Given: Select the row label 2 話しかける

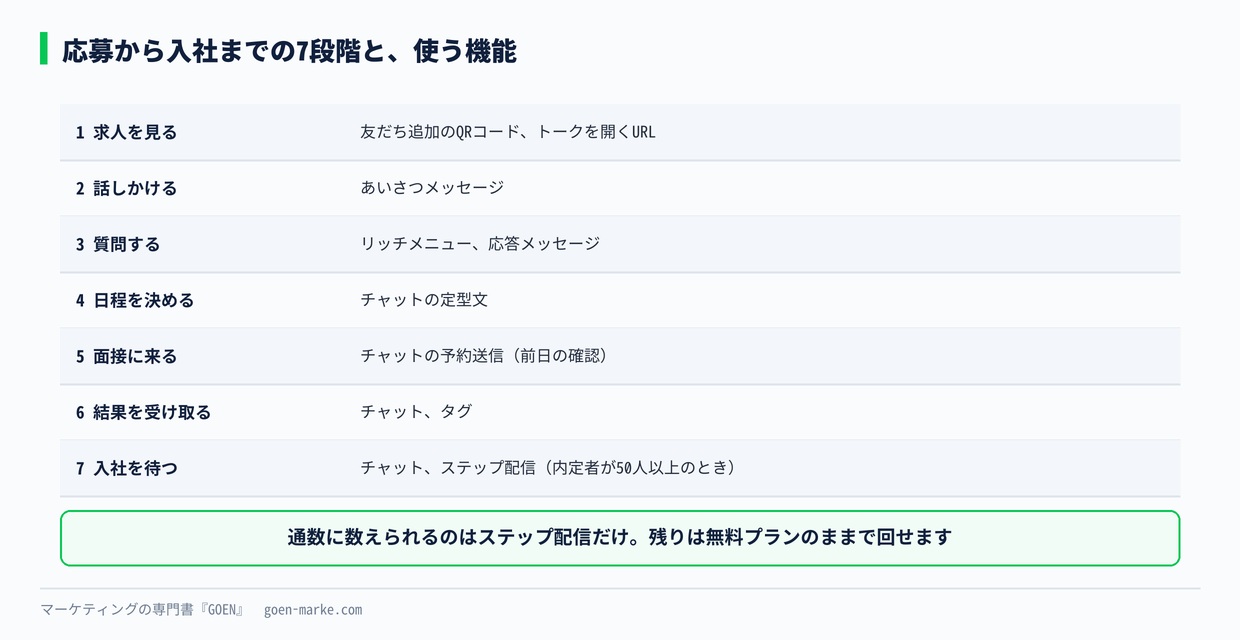Looking at the screenshot, I should tap(126, 188).
